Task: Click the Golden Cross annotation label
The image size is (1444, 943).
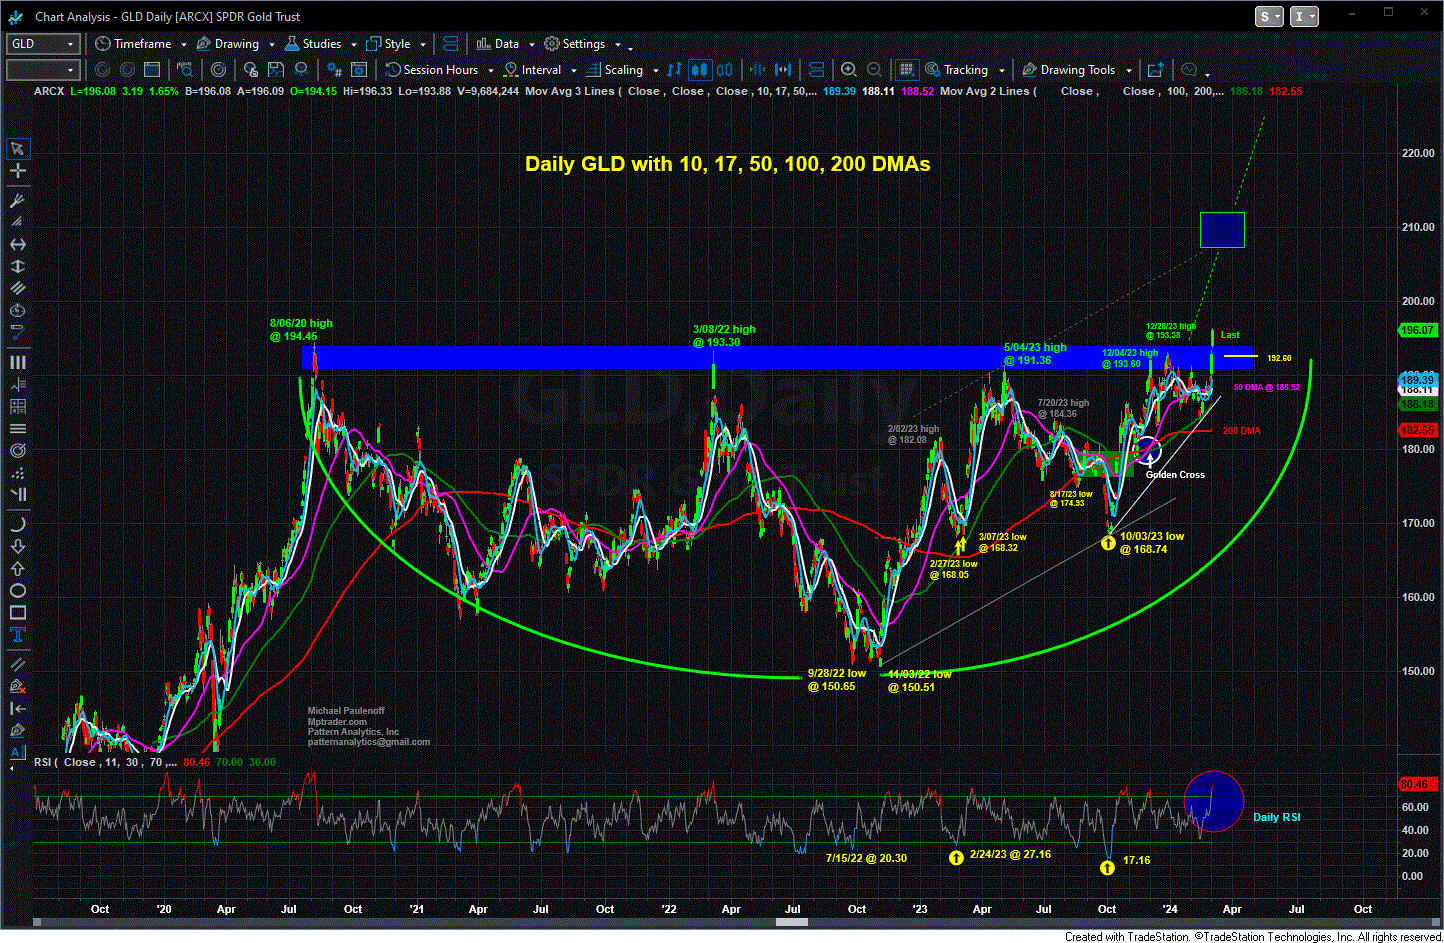Action: click(x=1175, y=475)
